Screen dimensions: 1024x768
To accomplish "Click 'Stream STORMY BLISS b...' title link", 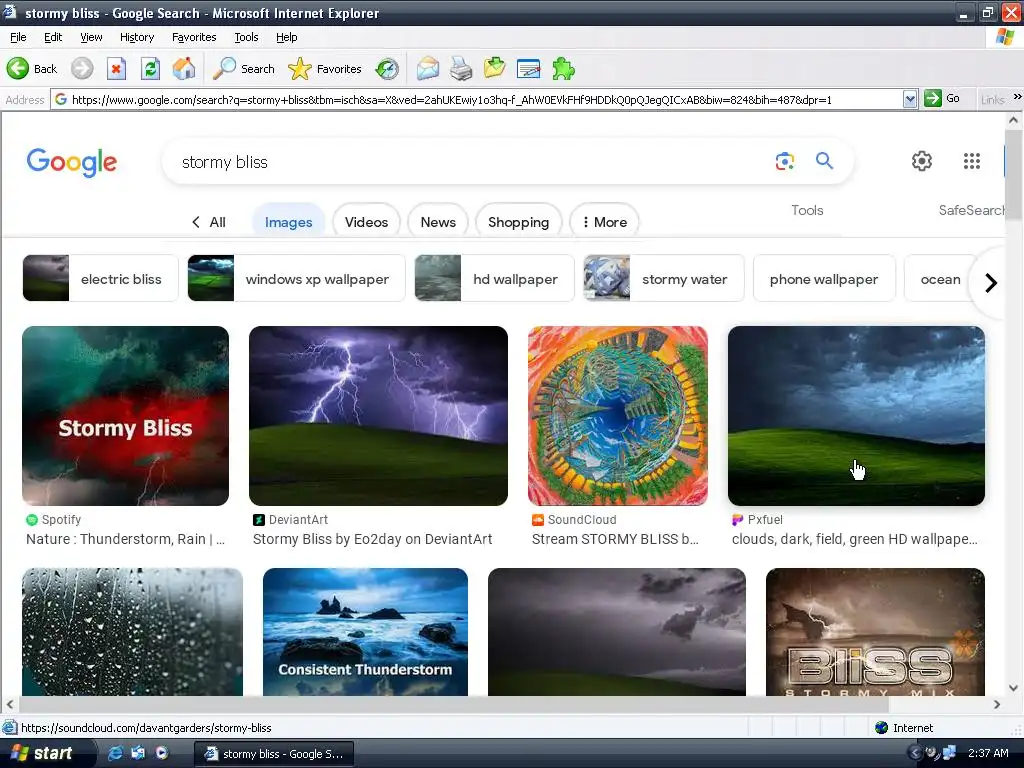I will (x=615, y=539).
